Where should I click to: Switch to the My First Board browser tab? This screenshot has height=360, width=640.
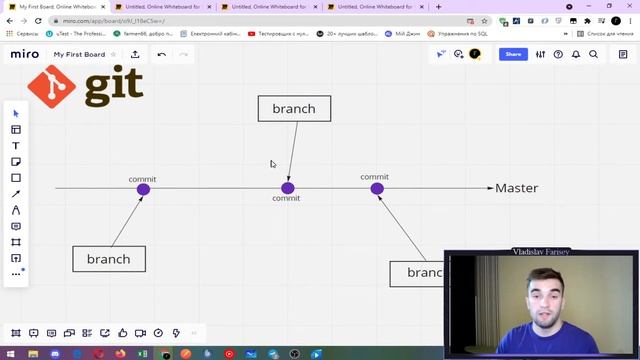(x=57, y=7)
